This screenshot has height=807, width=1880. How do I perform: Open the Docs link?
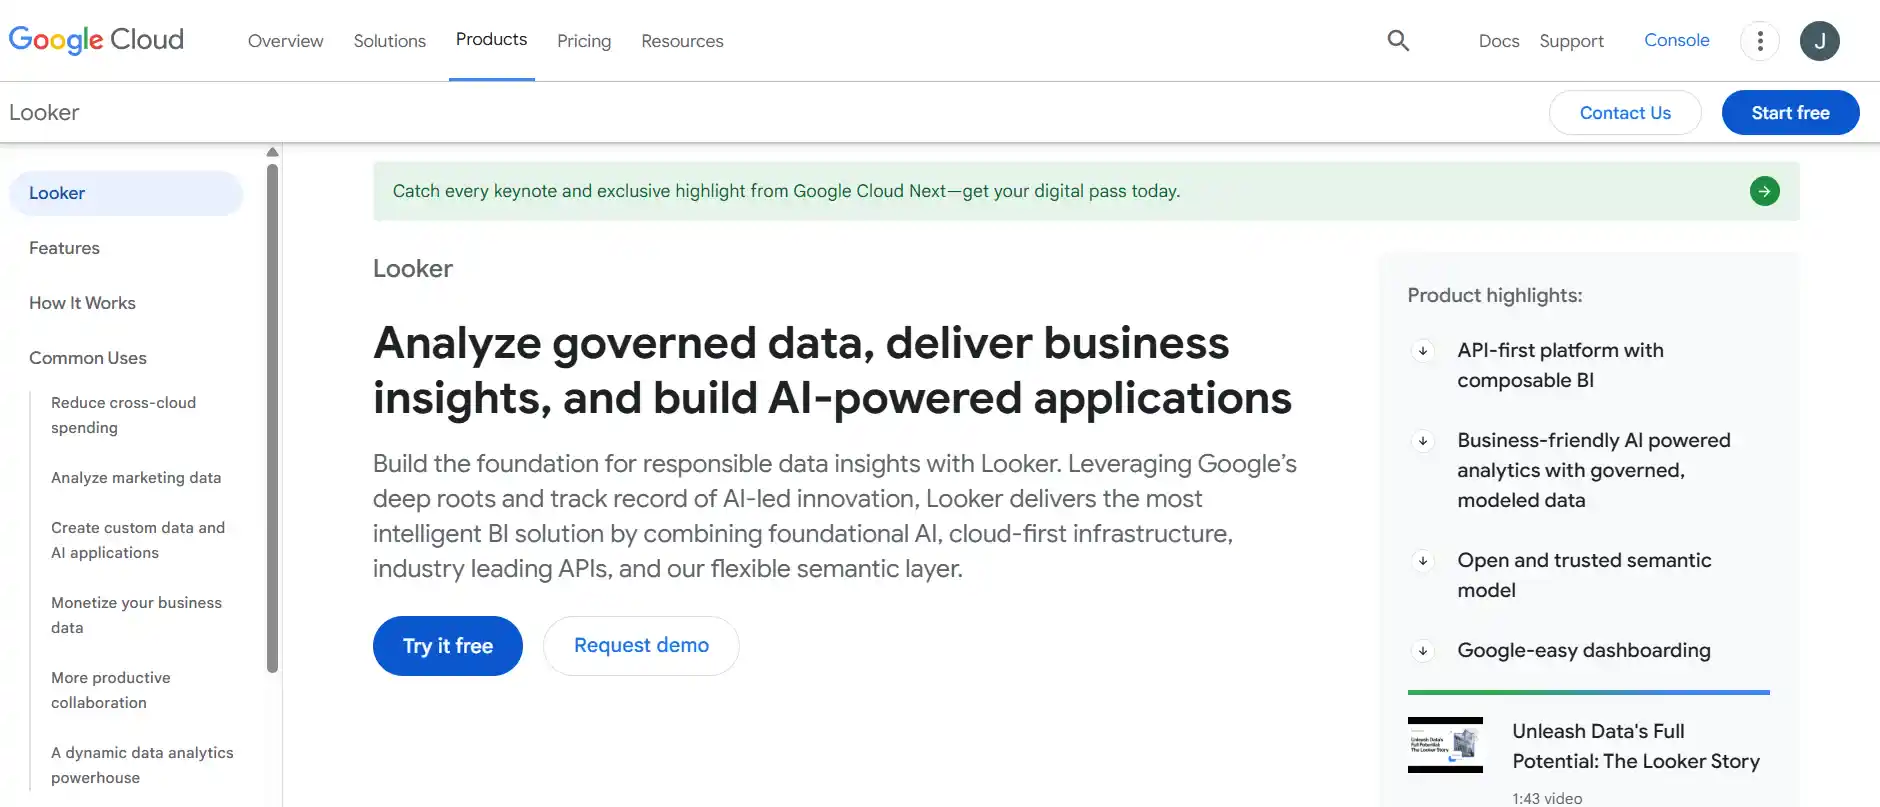(1499, 41)
